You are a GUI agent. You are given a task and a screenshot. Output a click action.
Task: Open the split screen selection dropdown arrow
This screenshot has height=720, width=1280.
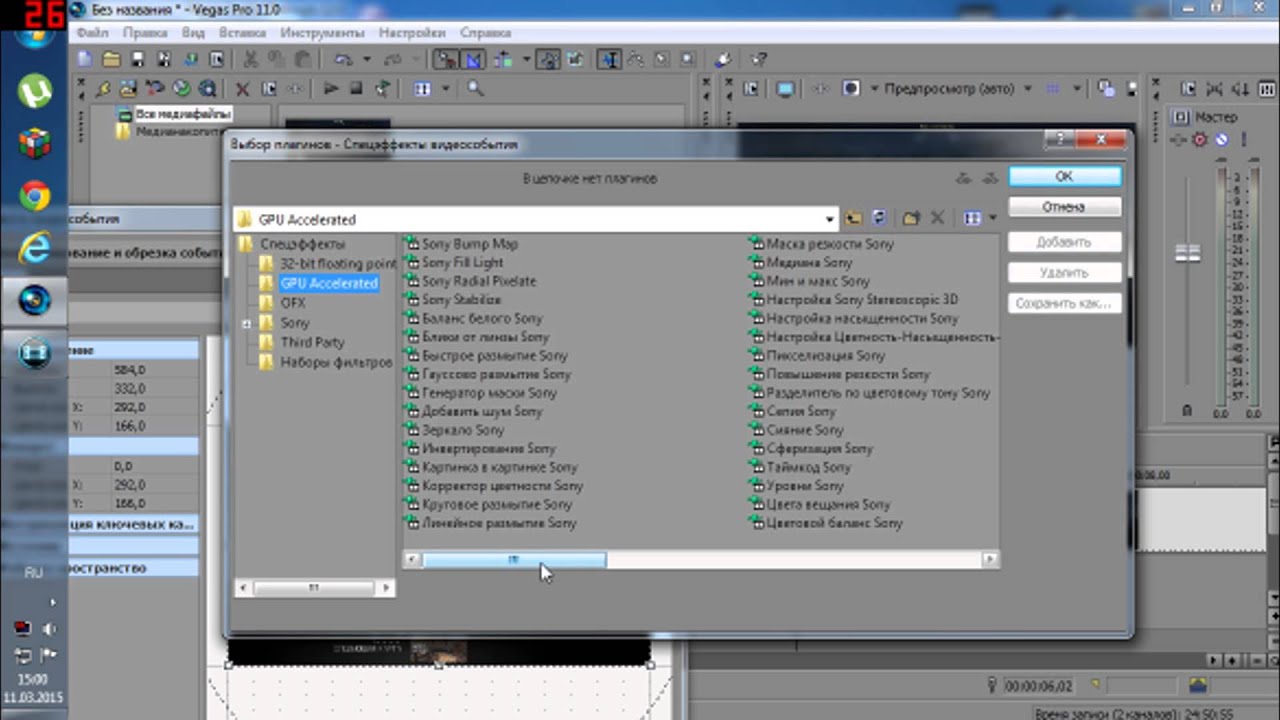(874, 89)
